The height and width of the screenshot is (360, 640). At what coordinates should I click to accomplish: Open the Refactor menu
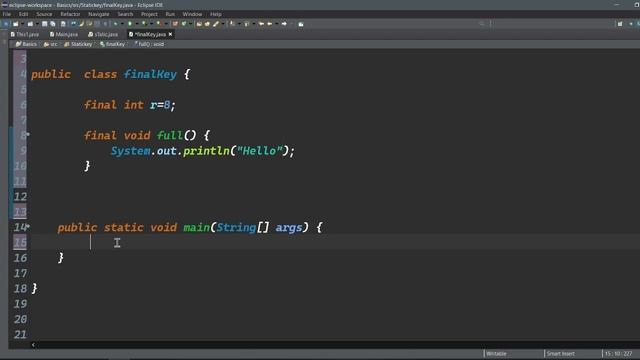(x=70, y=14)
